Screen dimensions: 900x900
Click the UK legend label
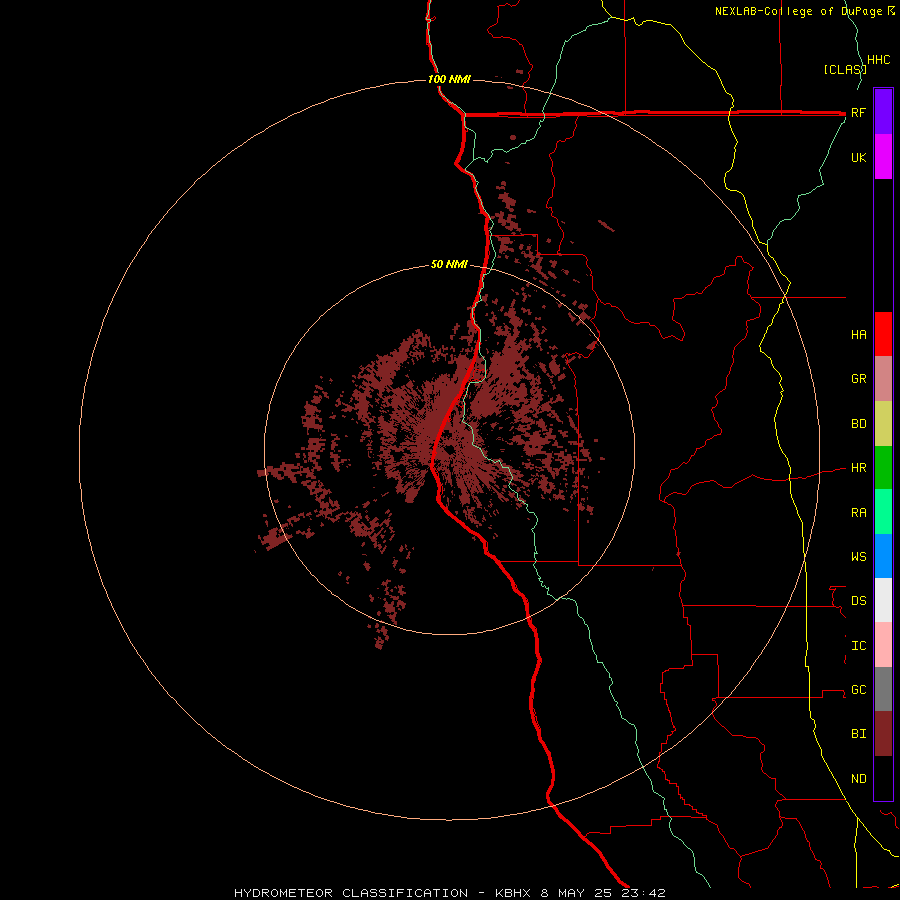point(858,157)
